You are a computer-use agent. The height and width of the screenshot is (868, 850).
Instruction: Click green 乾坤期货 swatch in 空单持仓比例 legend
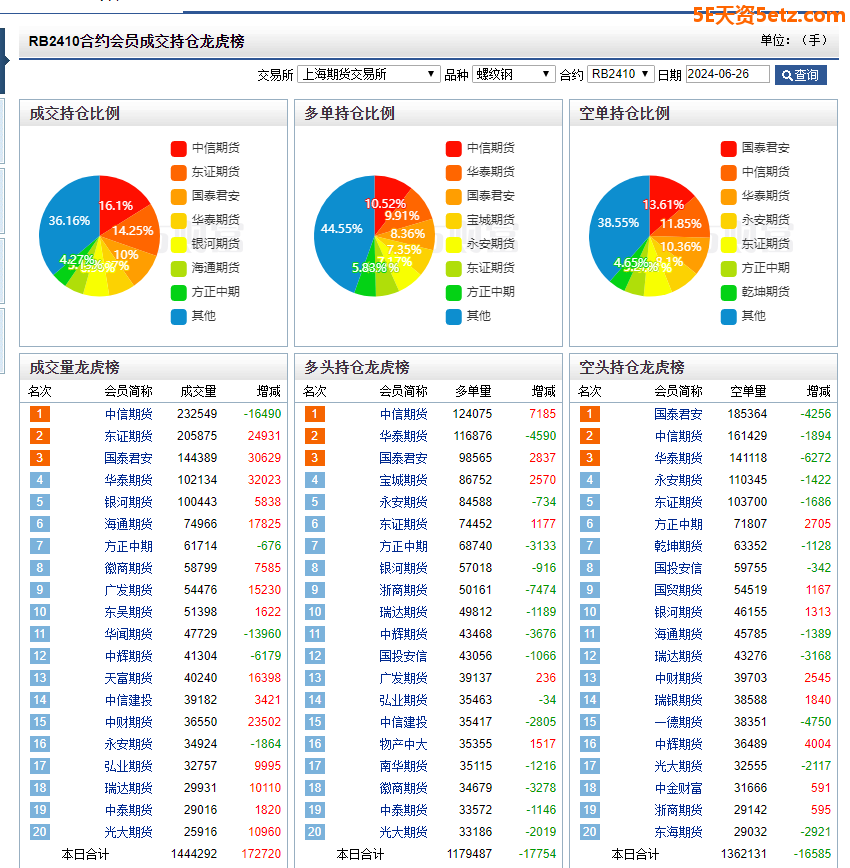pos(728,292)
